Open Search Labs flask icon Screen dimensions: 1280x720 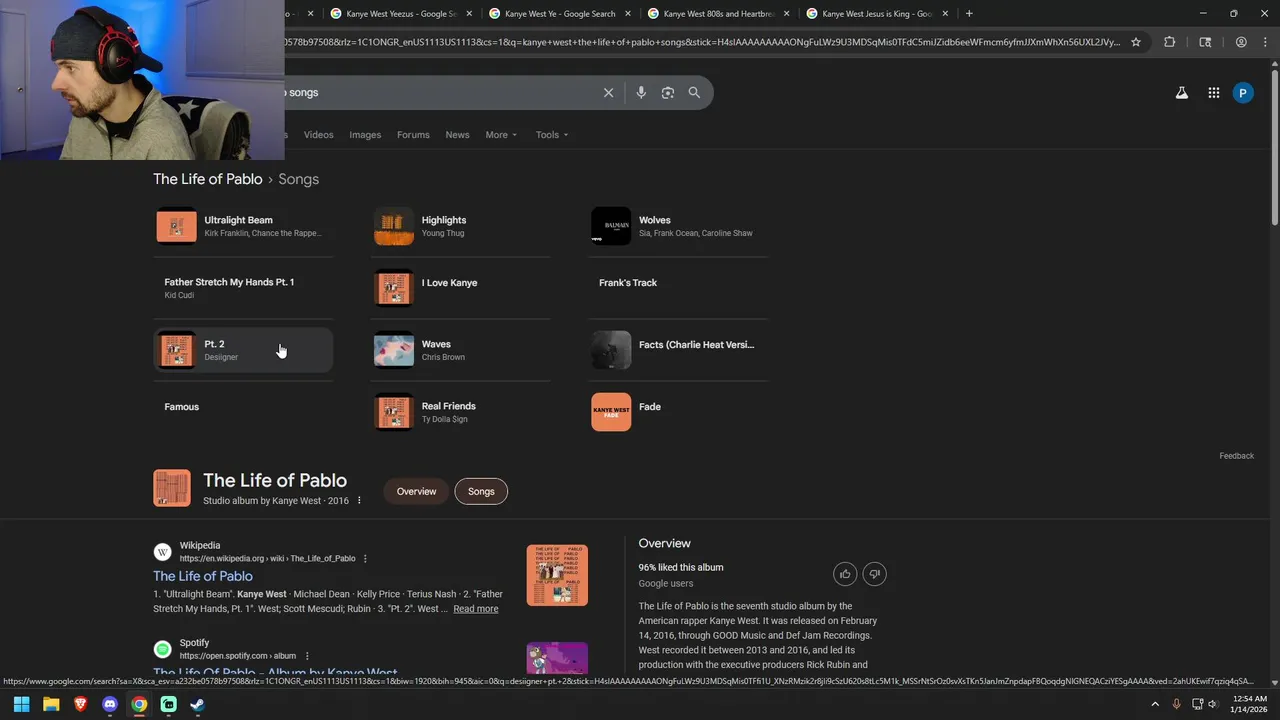coord(1181,93)
